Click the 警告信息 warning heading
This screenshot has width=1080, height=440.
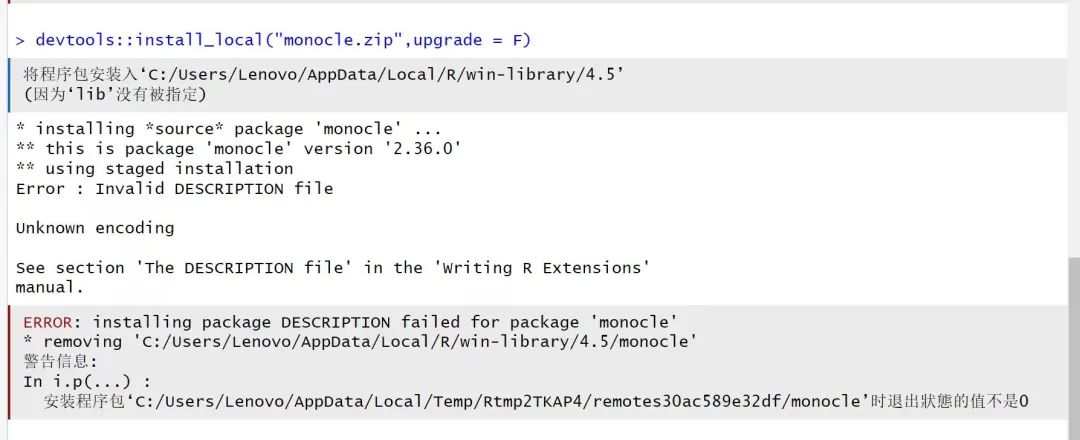point(61,362)
